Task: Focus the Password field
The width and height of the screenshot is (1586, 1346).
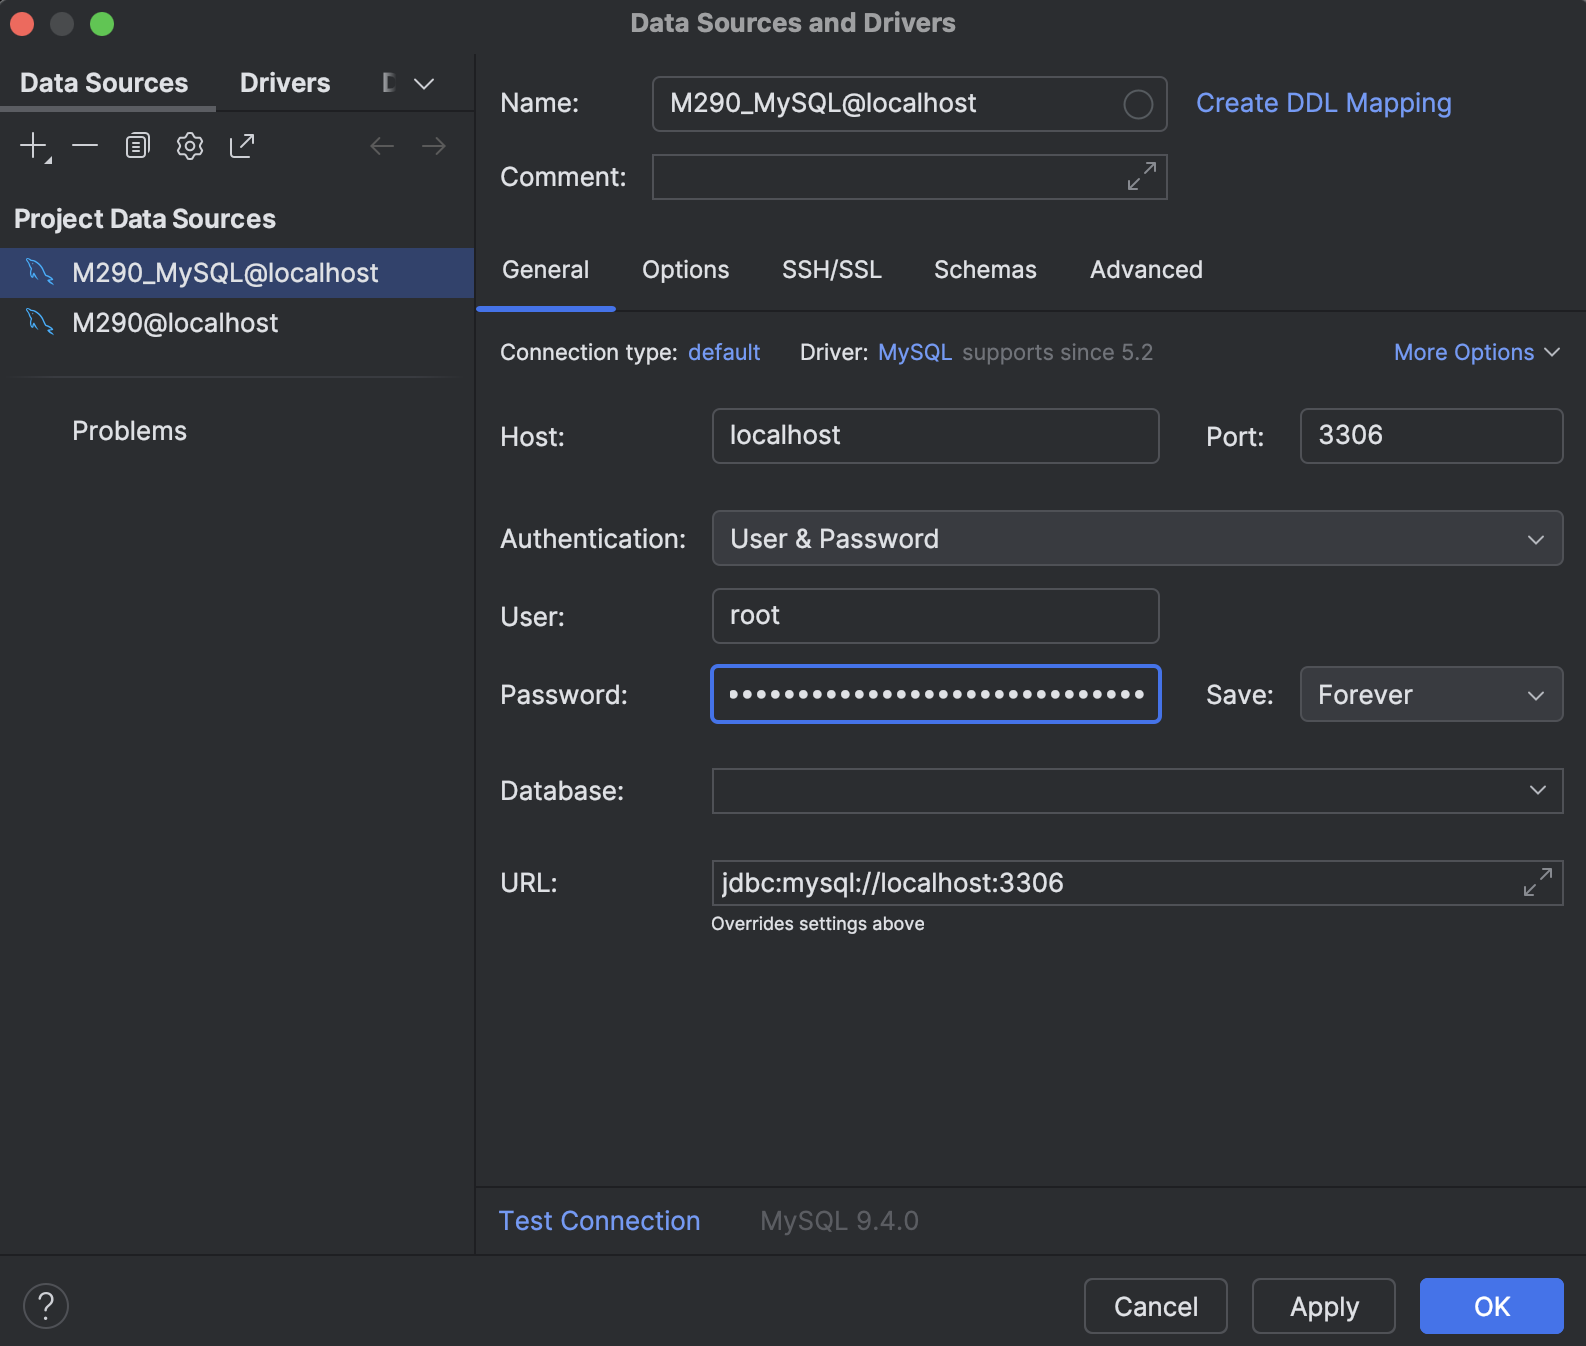Action: (x=935, y=694)
